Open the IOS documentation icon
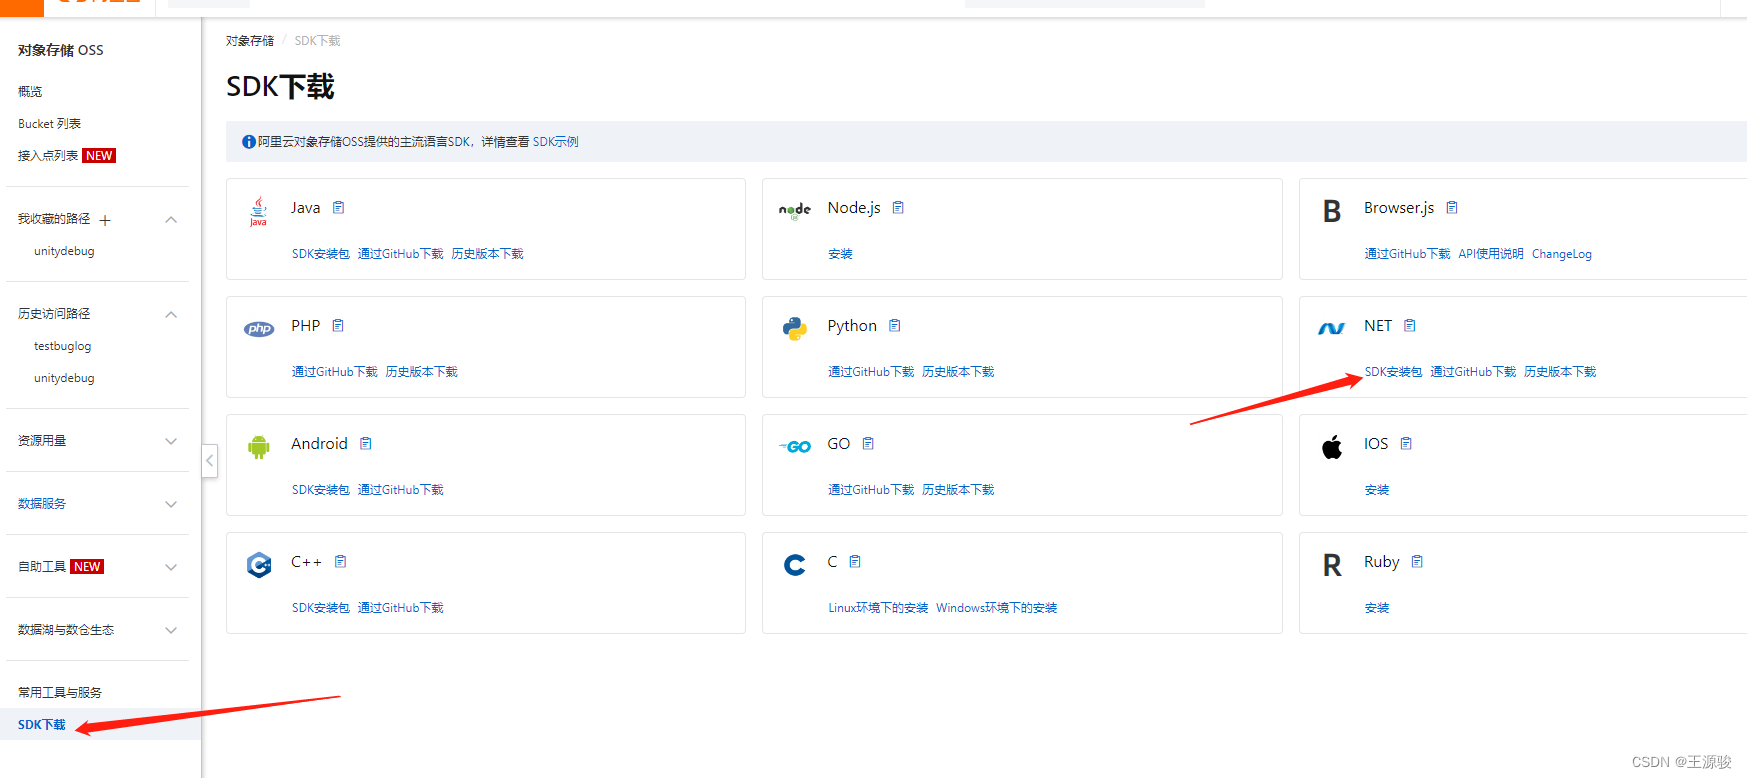Screen dimensions: 1747x778 click(x=1406, y=444)
